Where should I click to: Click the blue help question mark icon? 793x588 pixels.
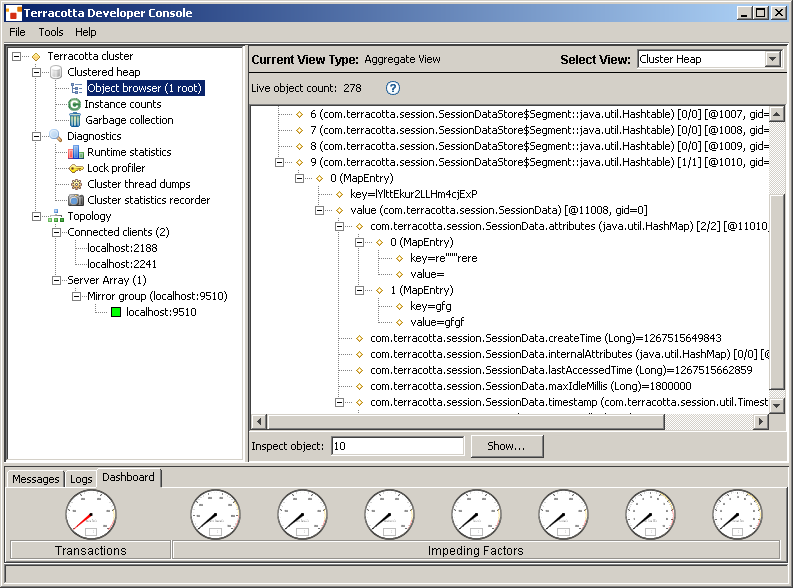393,88
